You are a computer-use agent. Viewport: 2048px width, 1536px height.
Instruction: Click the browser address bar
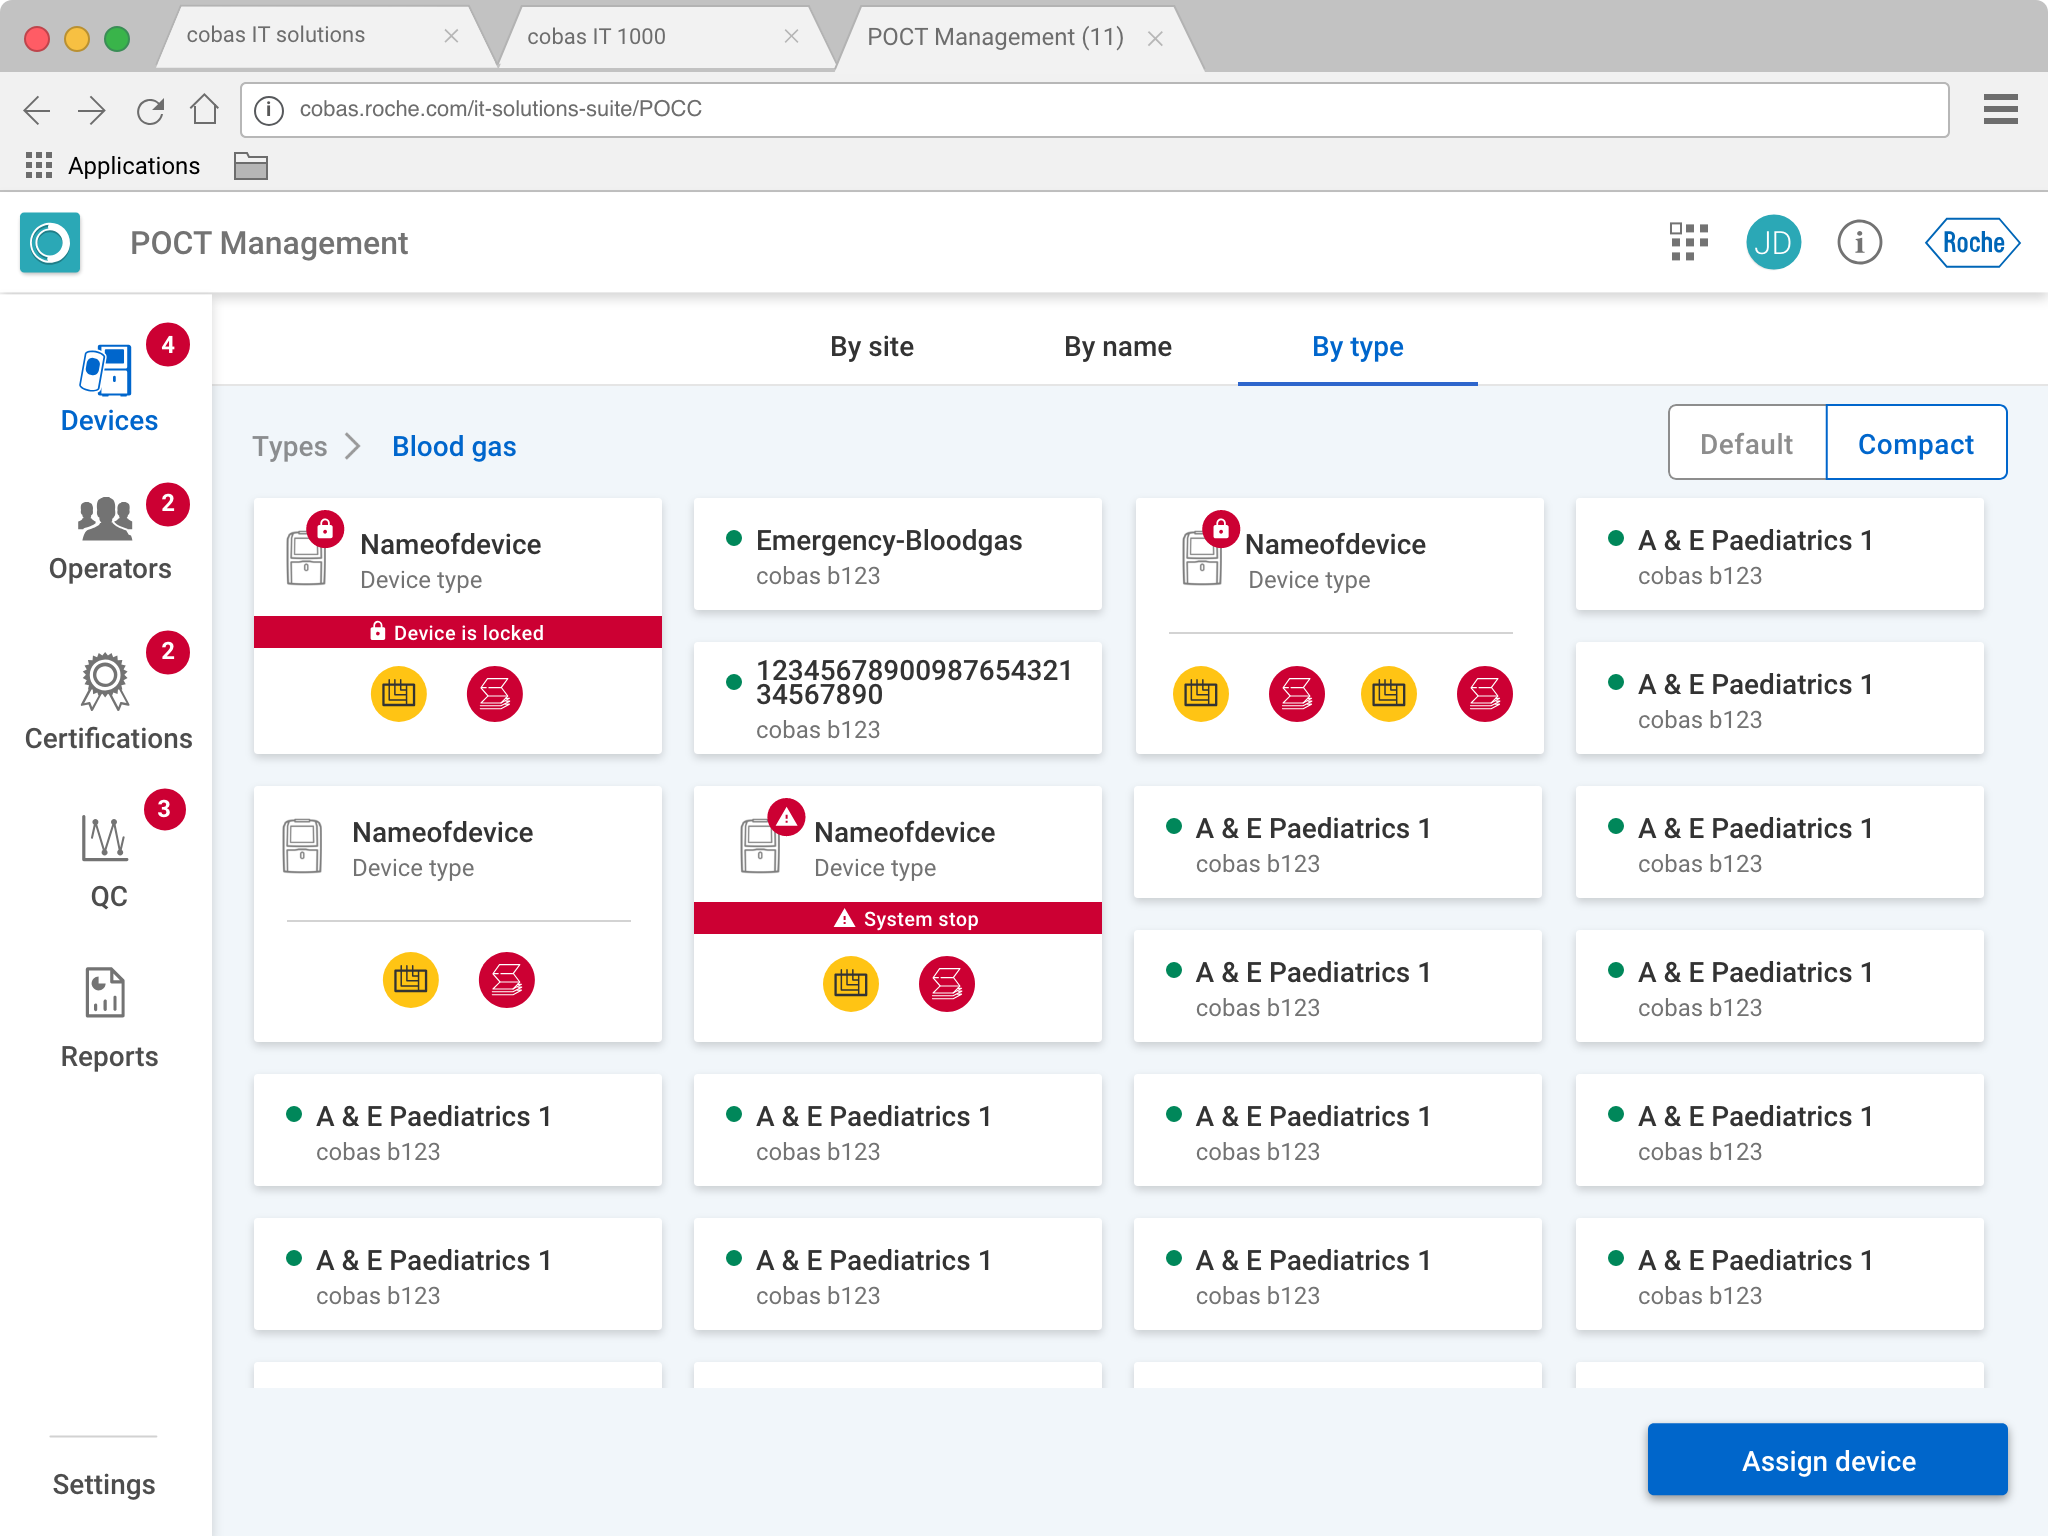tap(1094, 109)
